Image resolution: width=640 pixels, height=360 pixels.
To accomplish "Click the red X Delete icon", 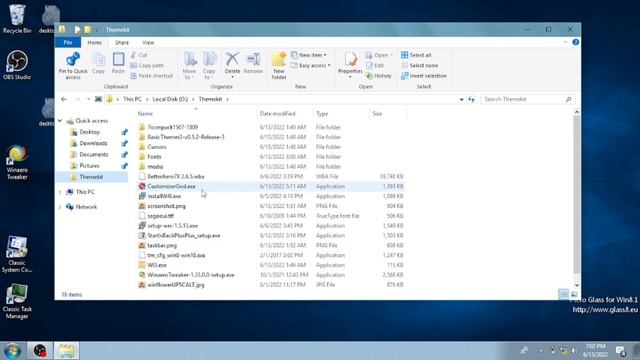I will (232, 59).
